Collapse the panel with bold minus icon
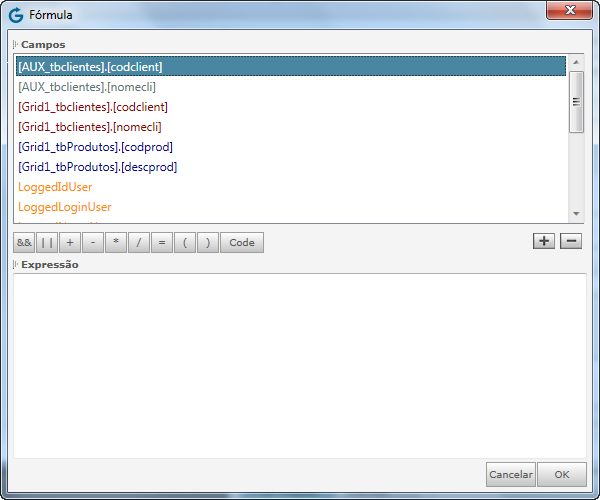Image resolution: width=600 pixels, height=500 pixels. (x=570, y=241)
